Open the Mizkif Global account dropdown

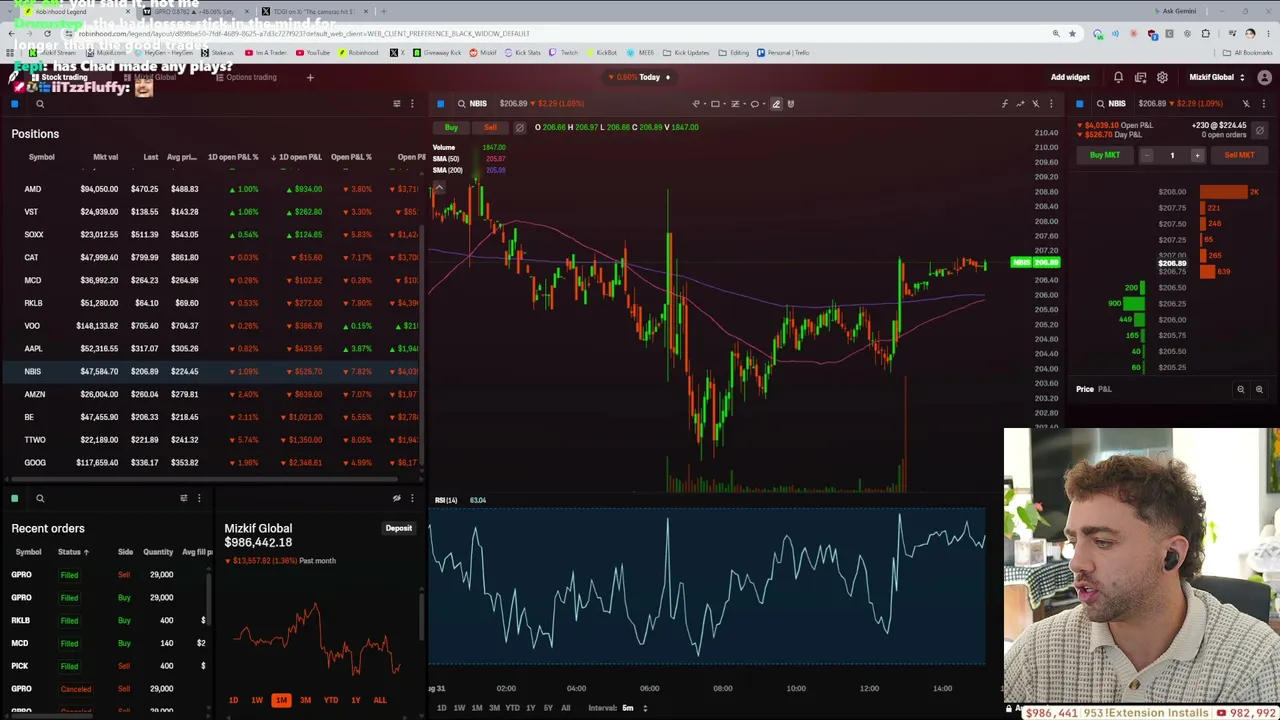[x=1217, y=77]
